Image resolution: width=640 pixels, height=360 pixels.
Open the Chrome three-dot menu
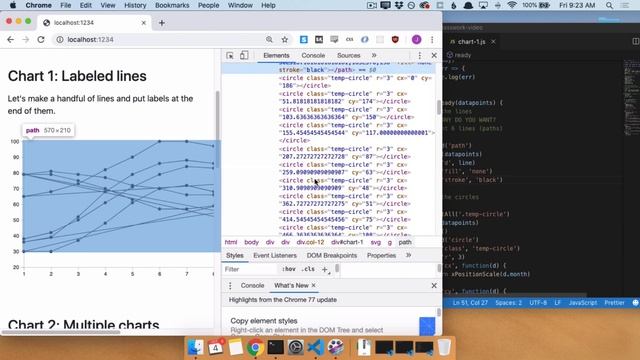[432, 40]
